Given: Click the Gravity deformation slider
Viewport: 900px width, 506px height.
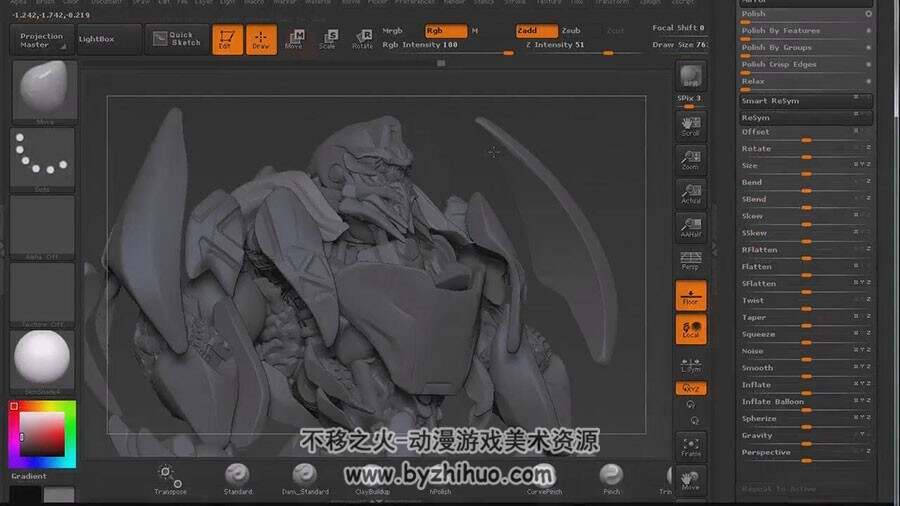Looking at the screenshot, I should [x=806, y=437].
